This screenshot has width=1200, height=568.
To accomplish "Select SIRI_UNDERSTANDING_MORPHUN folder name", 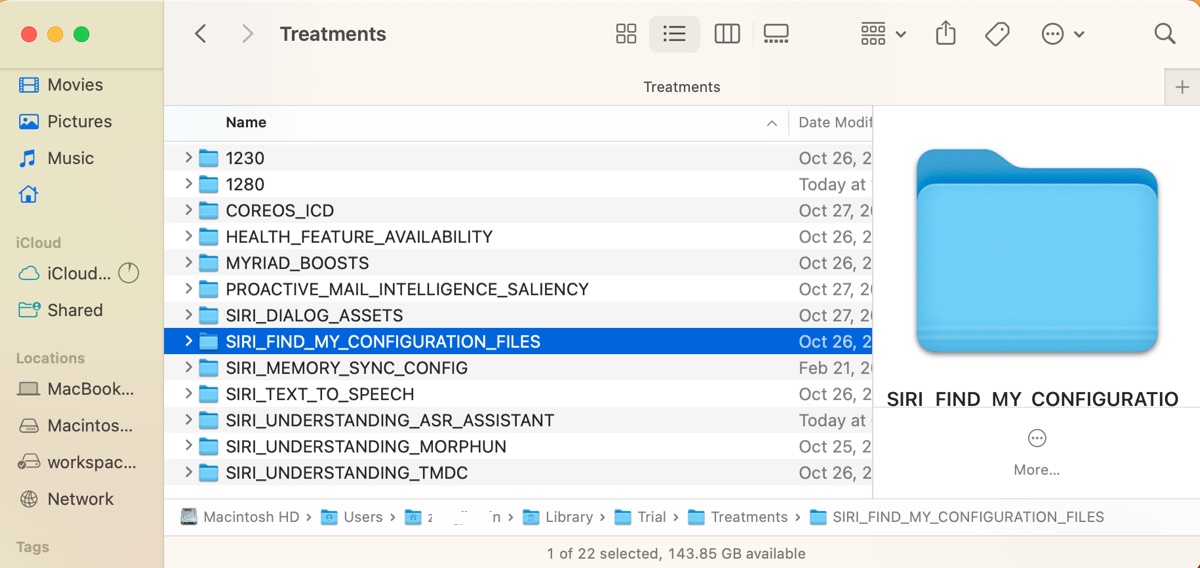I will pos(366,446).
